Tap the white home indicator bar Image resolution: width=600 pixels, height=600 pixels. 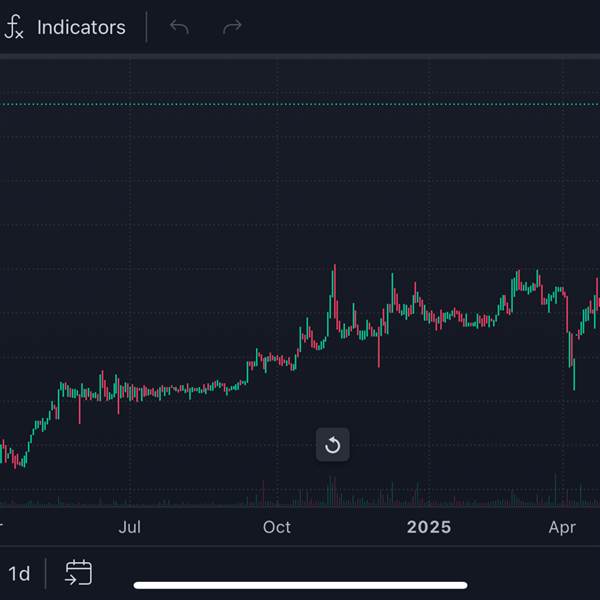(300, 585)
